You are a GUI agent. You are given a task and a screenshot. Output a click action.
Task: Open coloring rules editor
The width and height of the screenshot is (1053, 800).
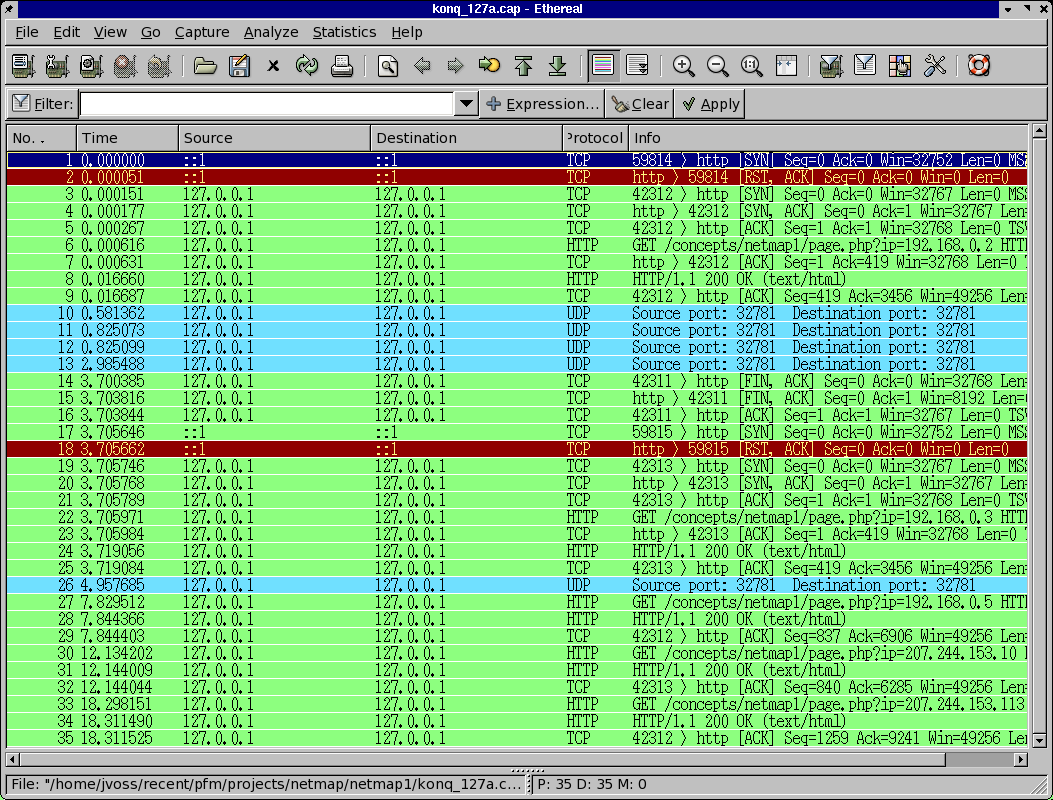(899, 66)
